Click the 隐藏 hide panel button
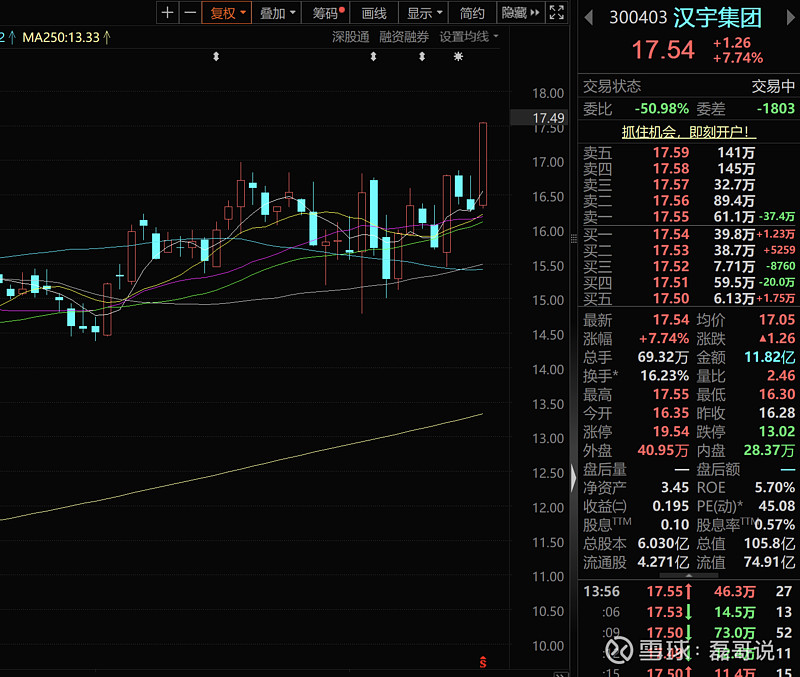Screen dimensions: 800x677 pos(520,12)
